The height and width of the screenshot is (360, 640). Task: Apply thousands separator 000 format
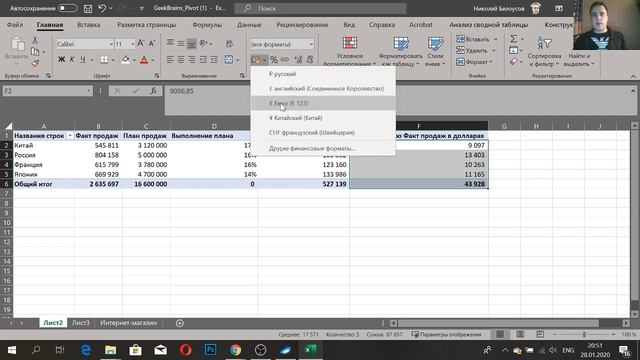tap(285, 60)
